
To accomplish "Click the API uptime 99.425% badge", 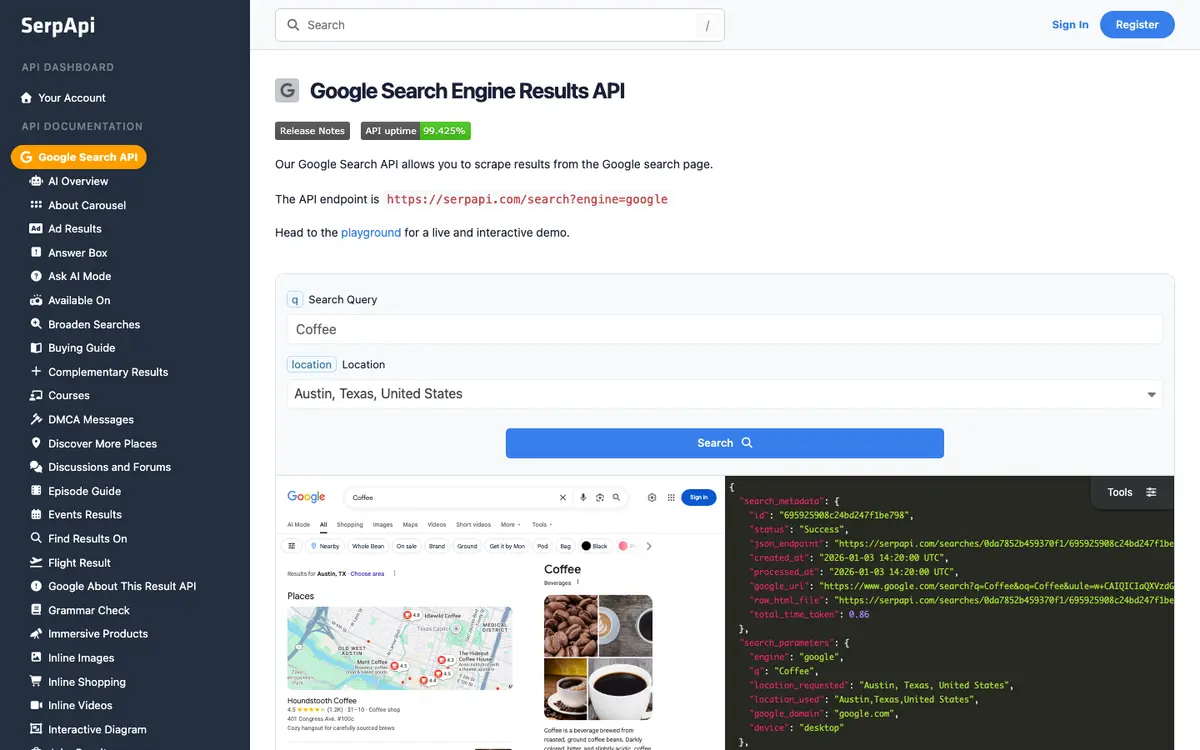I will point(415,131).
